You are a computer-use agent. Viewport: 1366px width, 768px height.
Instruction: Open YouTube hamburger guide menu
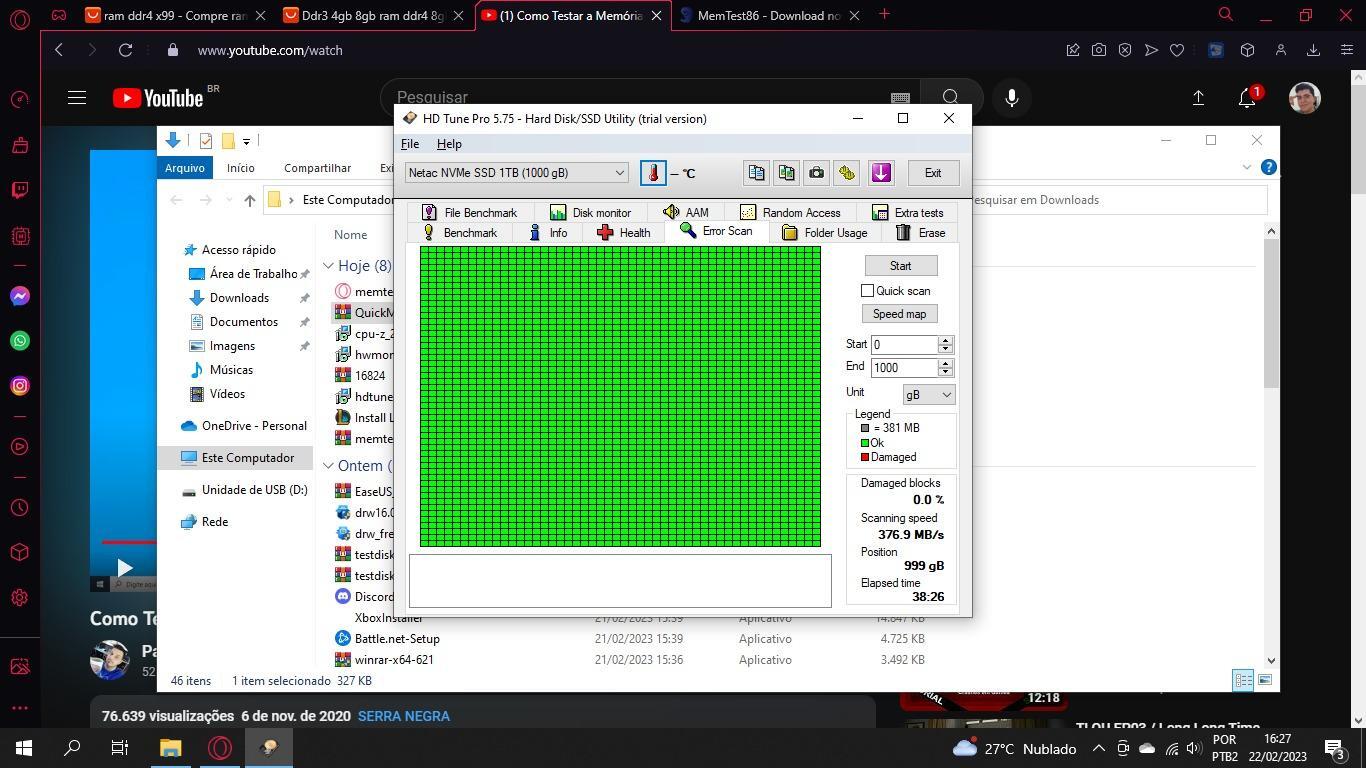(x=77, y=97)
